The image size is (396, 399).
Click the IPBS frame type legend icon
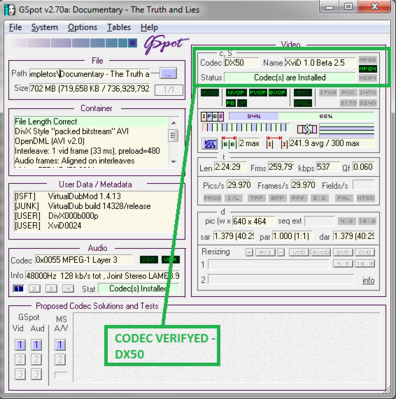212,116
